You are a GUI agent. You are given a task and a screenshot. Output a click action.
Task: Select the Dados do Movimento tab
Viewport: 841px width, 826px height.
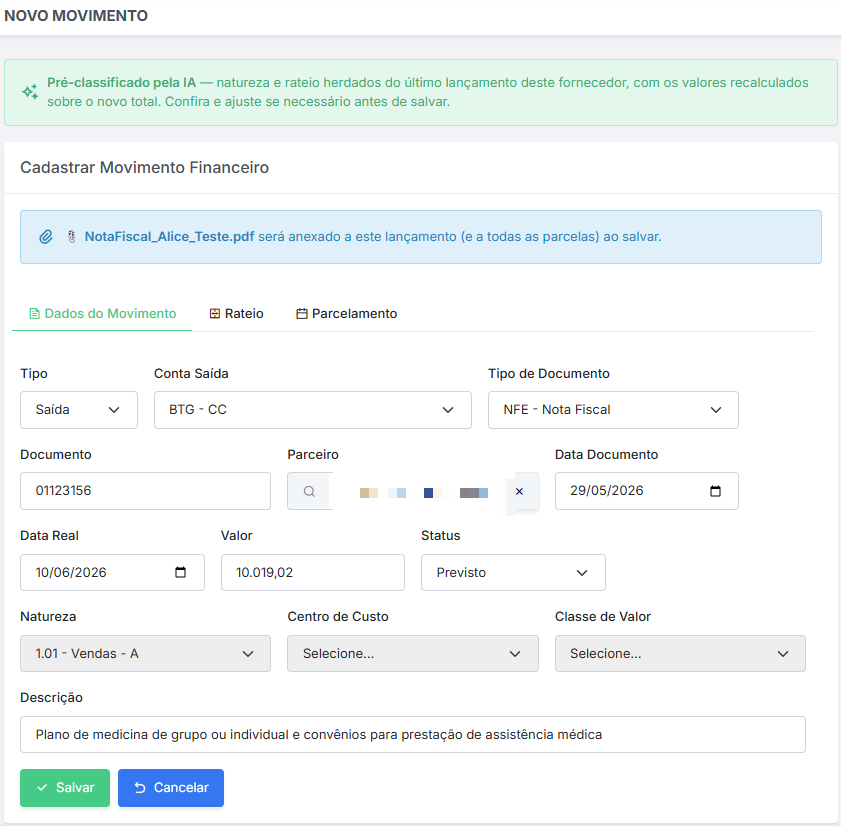(x=102, y=314)
